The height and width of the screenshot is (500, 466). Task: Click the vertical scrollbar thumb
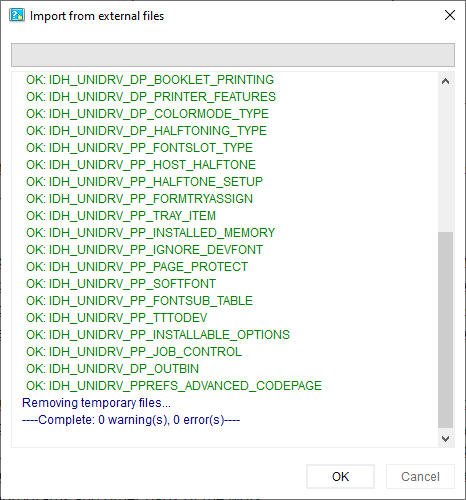445,330
